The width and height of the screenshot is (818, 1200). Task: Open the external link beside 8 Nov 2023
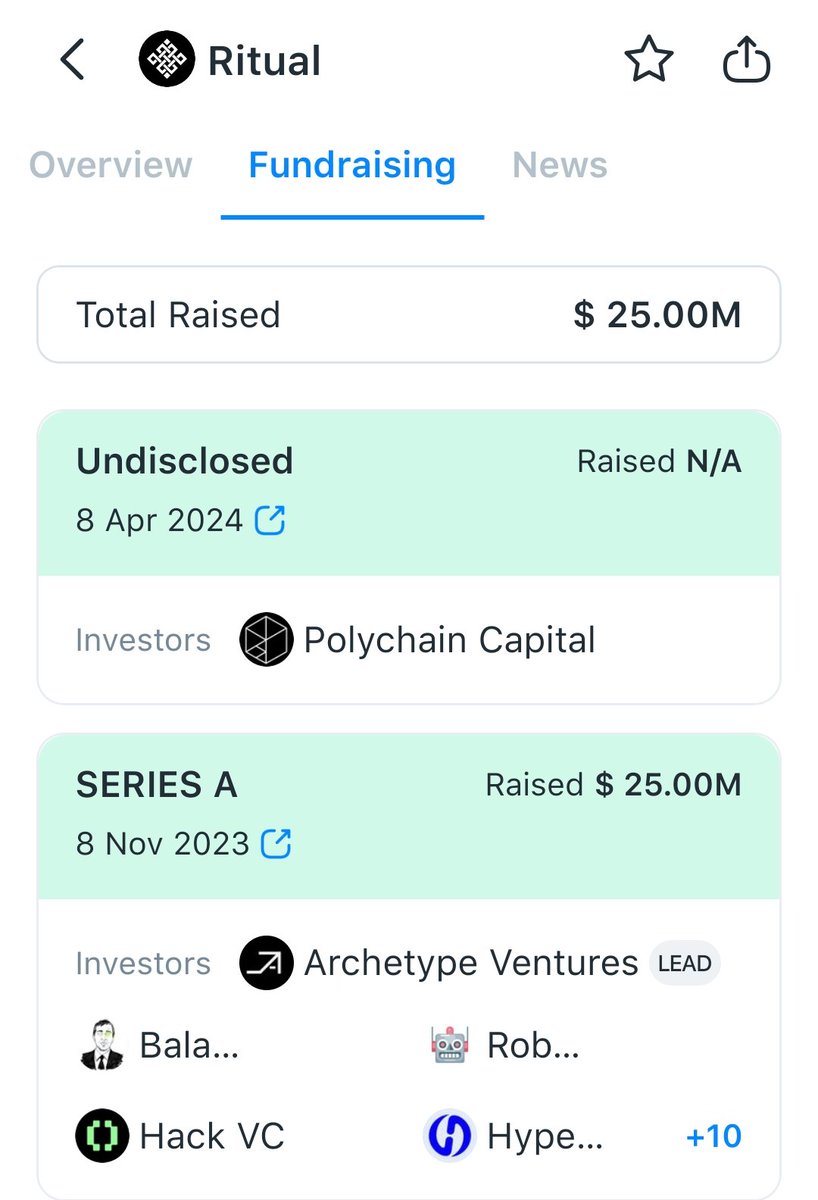click(276, 843)
